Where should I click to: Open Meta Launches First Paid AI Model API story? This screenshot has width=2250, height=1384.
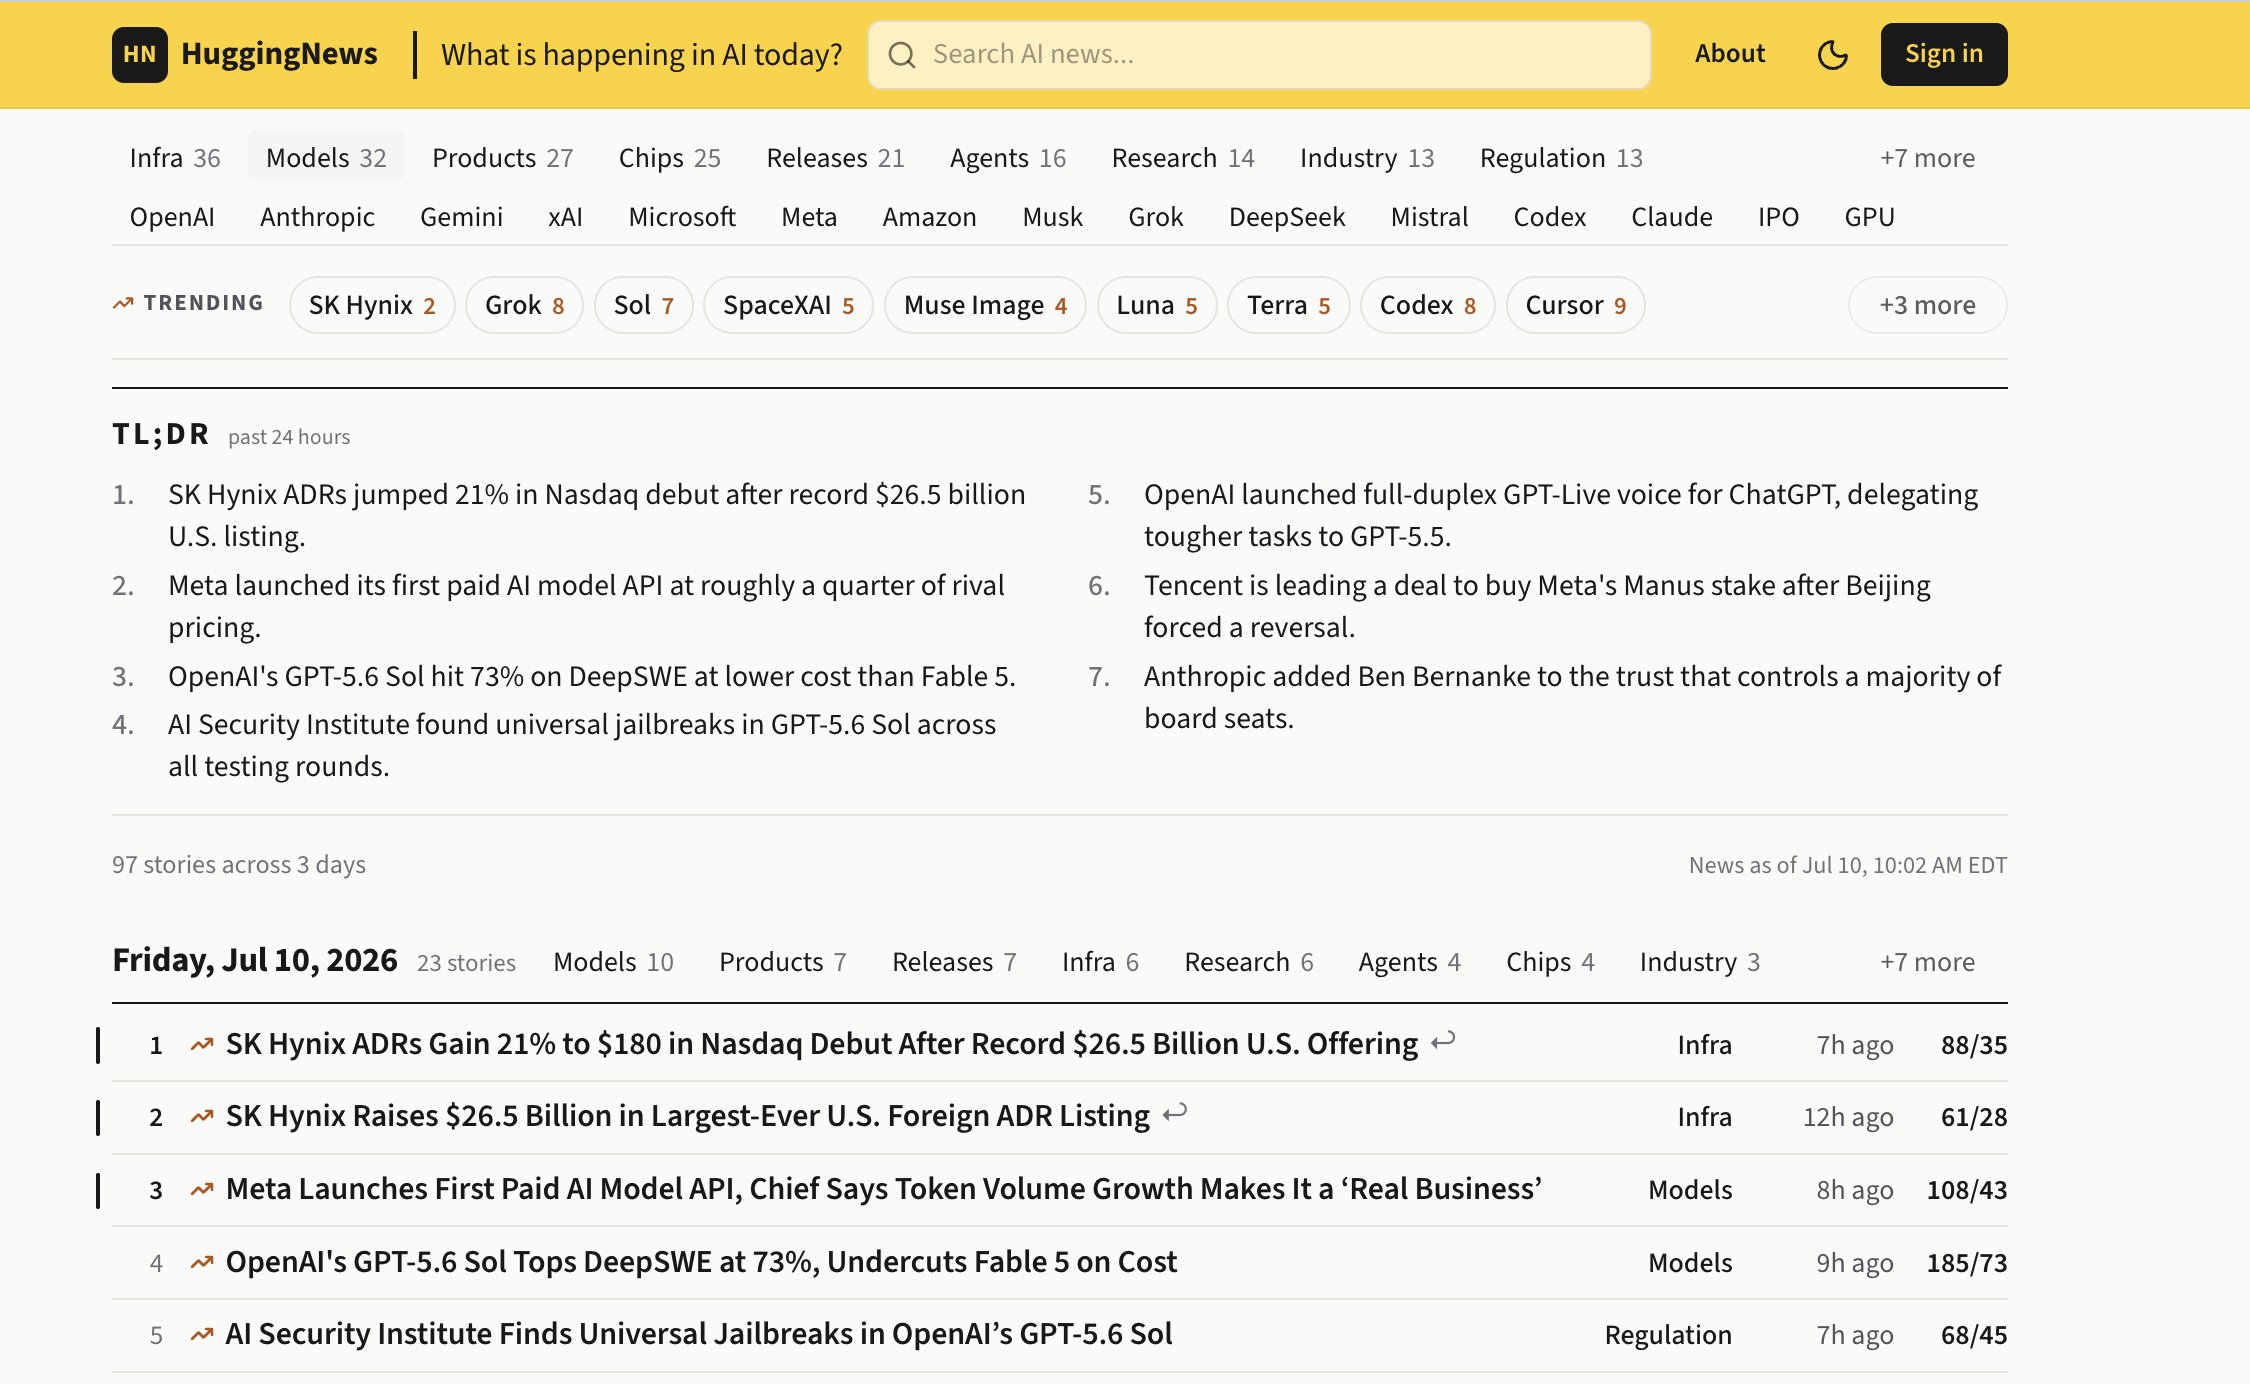coord(883,1189)
